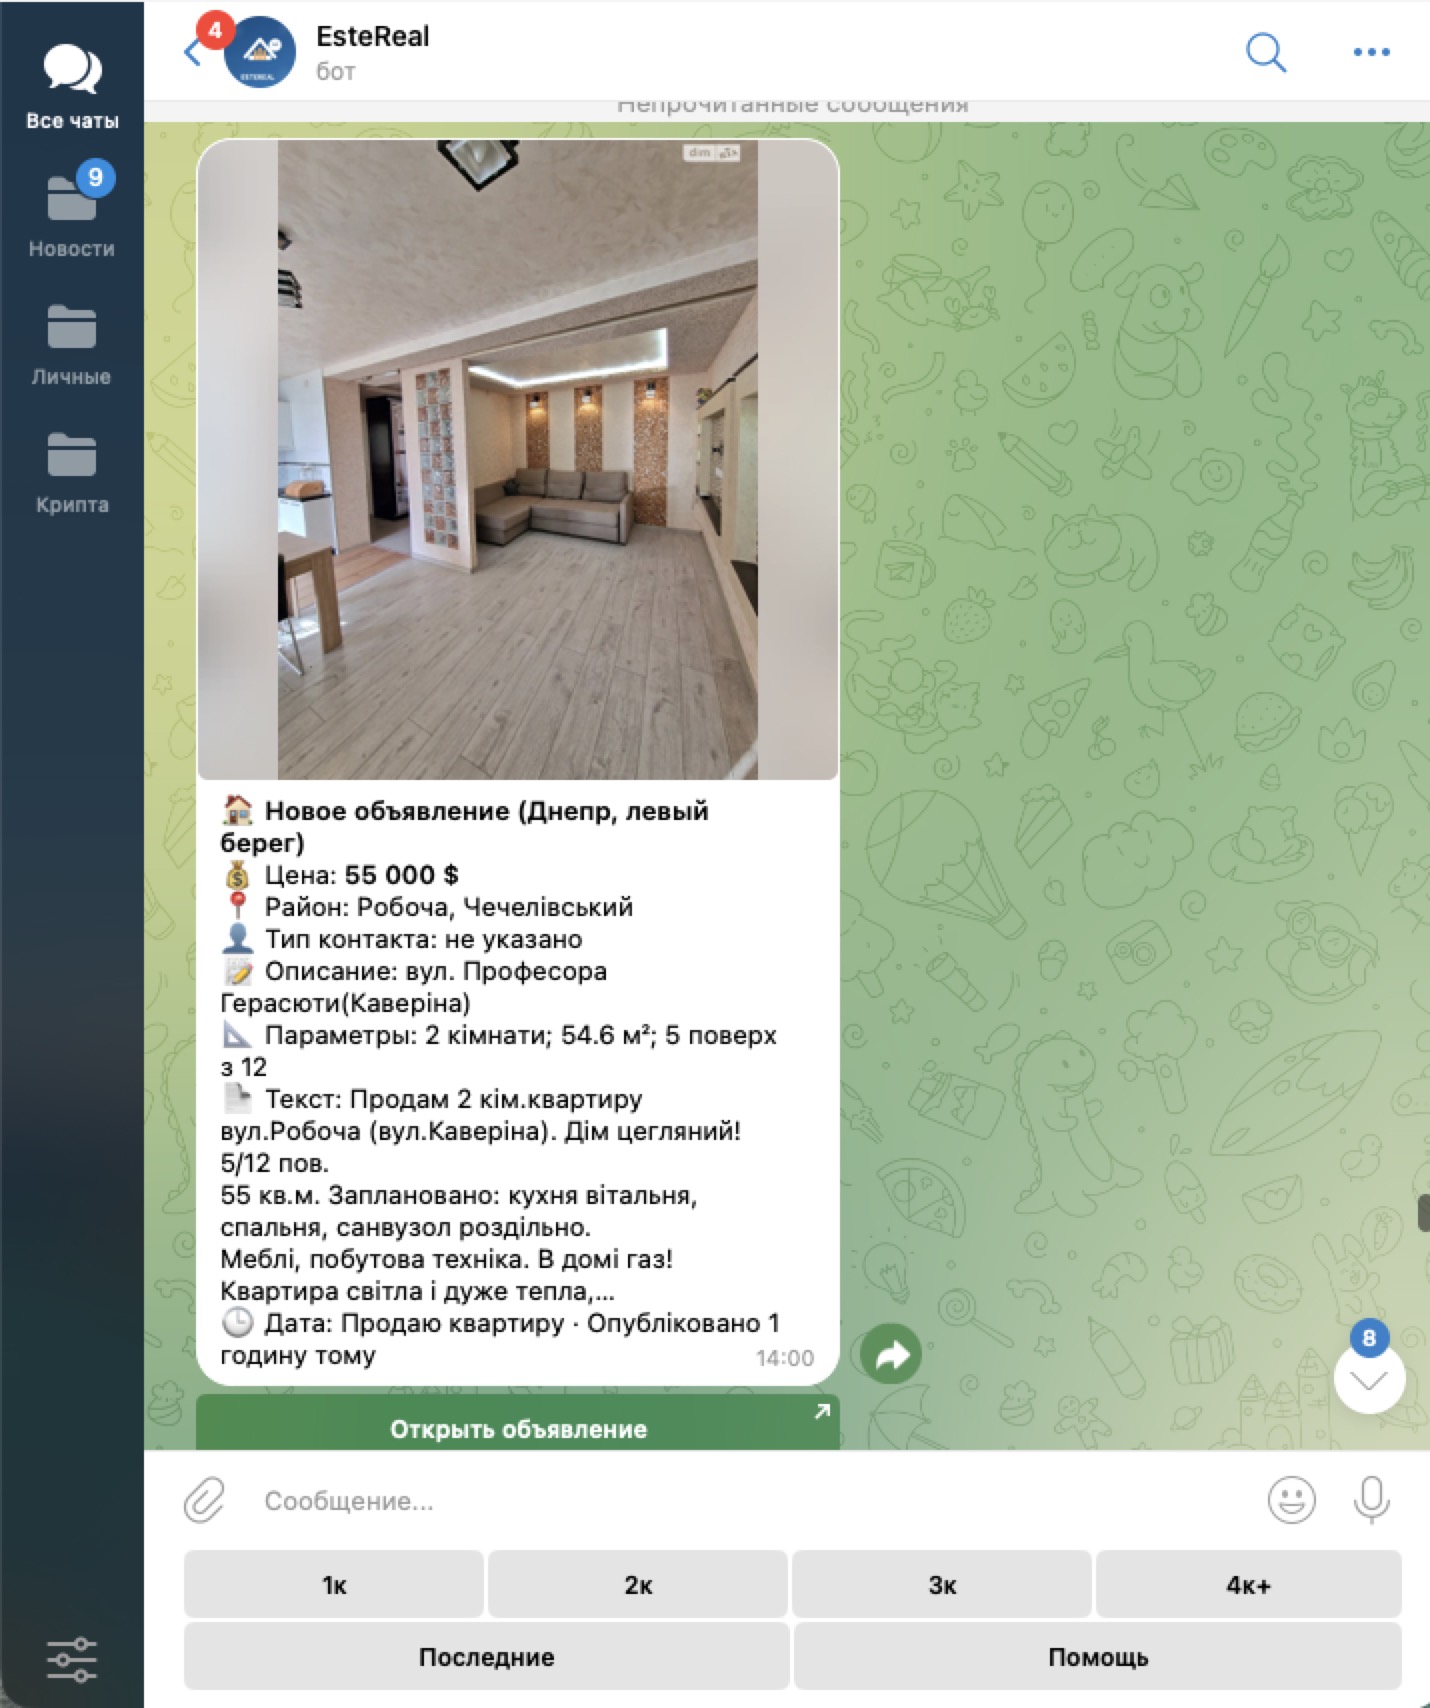Click the back arrow to chat list
Screen dimensions: 1430x1708
tap(192, 52)
